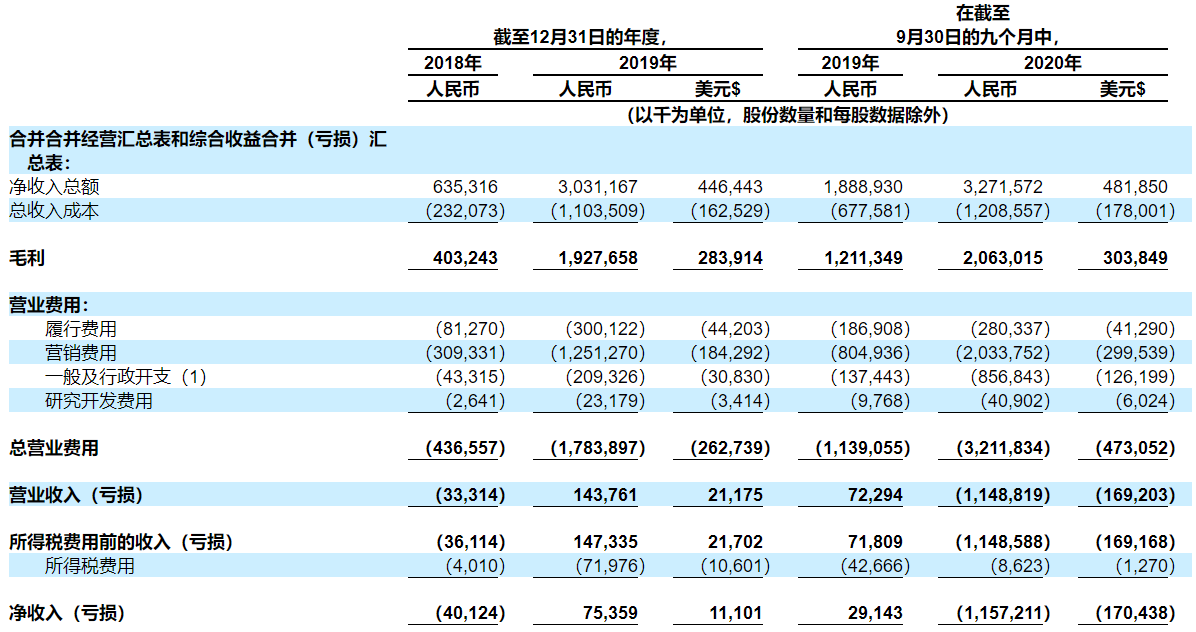This screenshot has width=1196, height=632.
Task: Select the value 283,914
Action: pyautogui.click(x=730, y=258)
